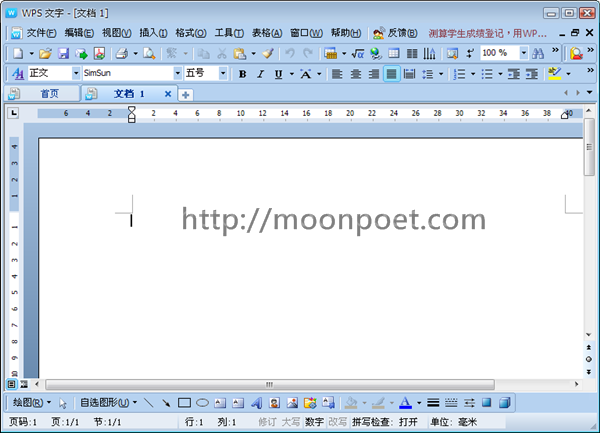Export to PDF icon
This screenshot has width=600, height=433.
(99, 53)
